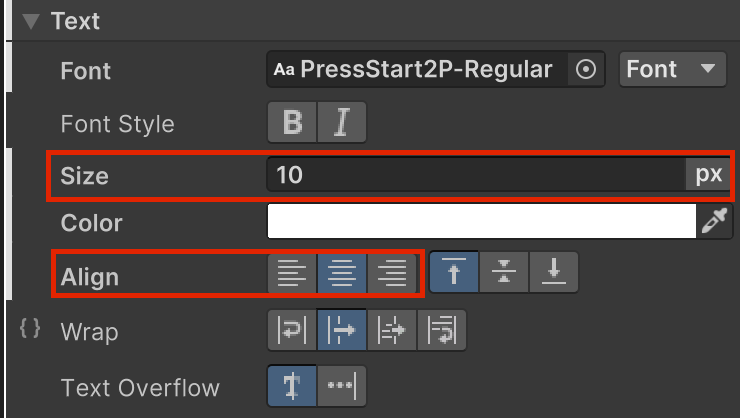Toggle Italic font style
The height and width of the screenshot is (418, 740).
coord(342,122)
